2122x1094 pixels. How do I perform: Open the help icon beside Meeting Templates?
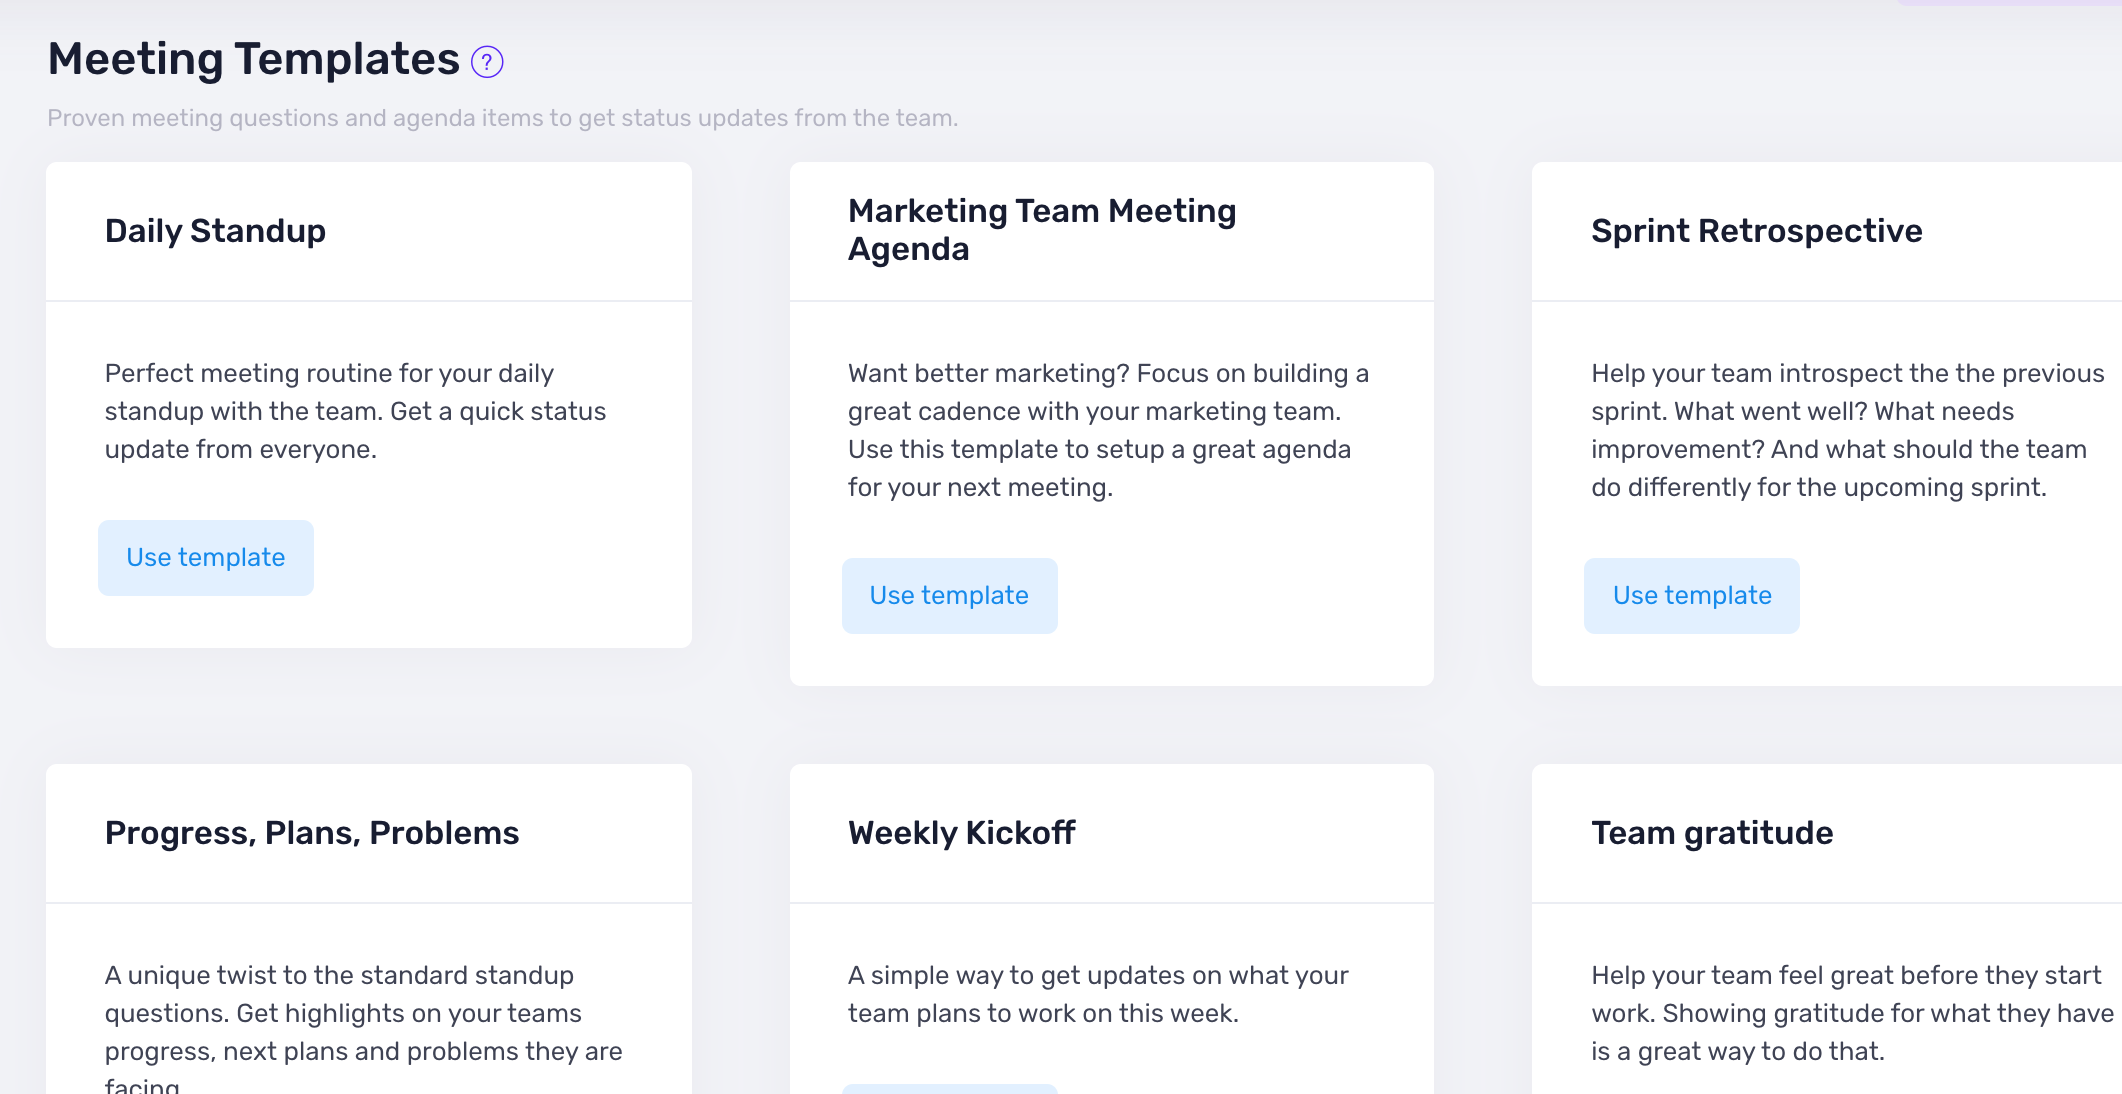(487, 62)
